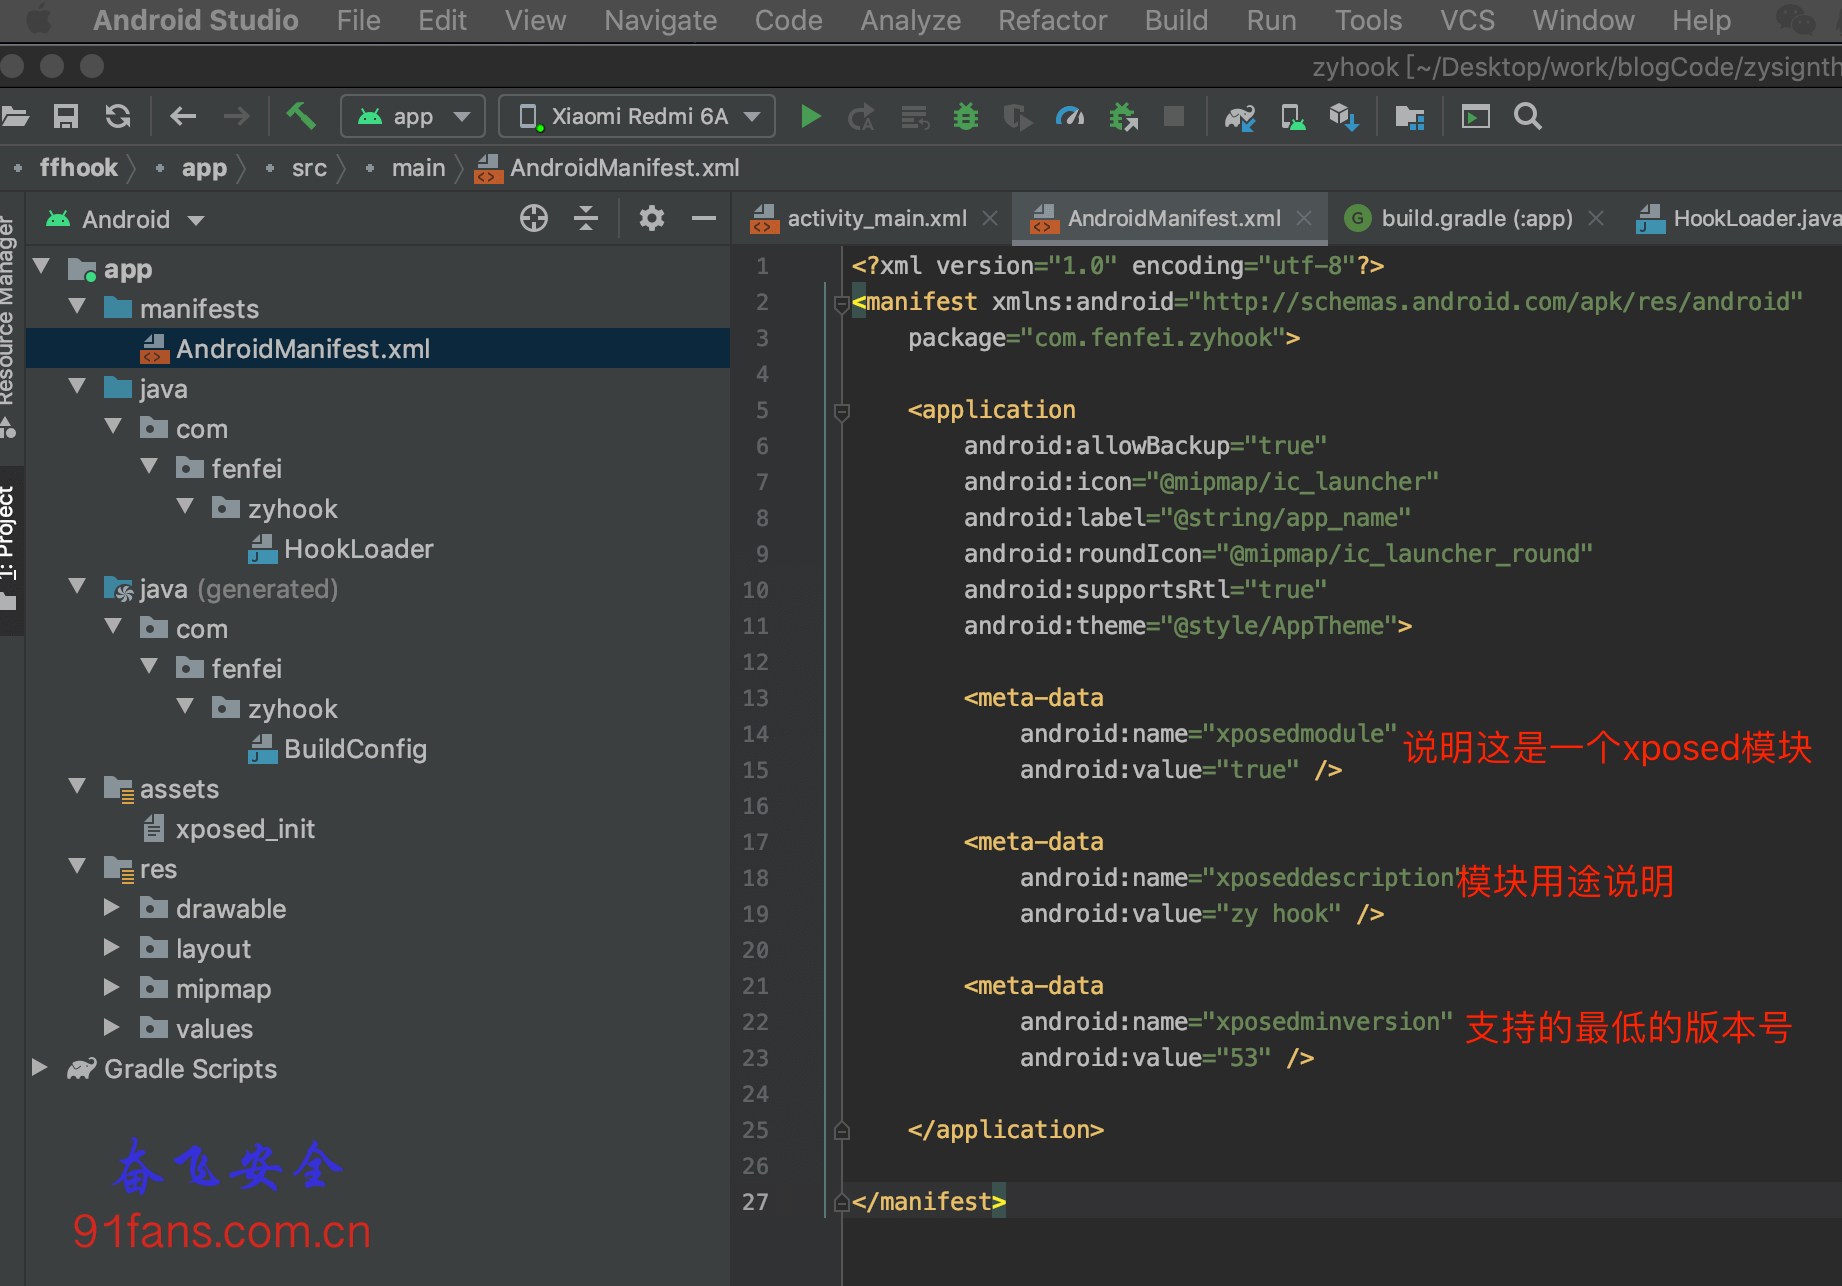Expand the layout folder
This screenshot has width=1842, height=1286.
112,948
